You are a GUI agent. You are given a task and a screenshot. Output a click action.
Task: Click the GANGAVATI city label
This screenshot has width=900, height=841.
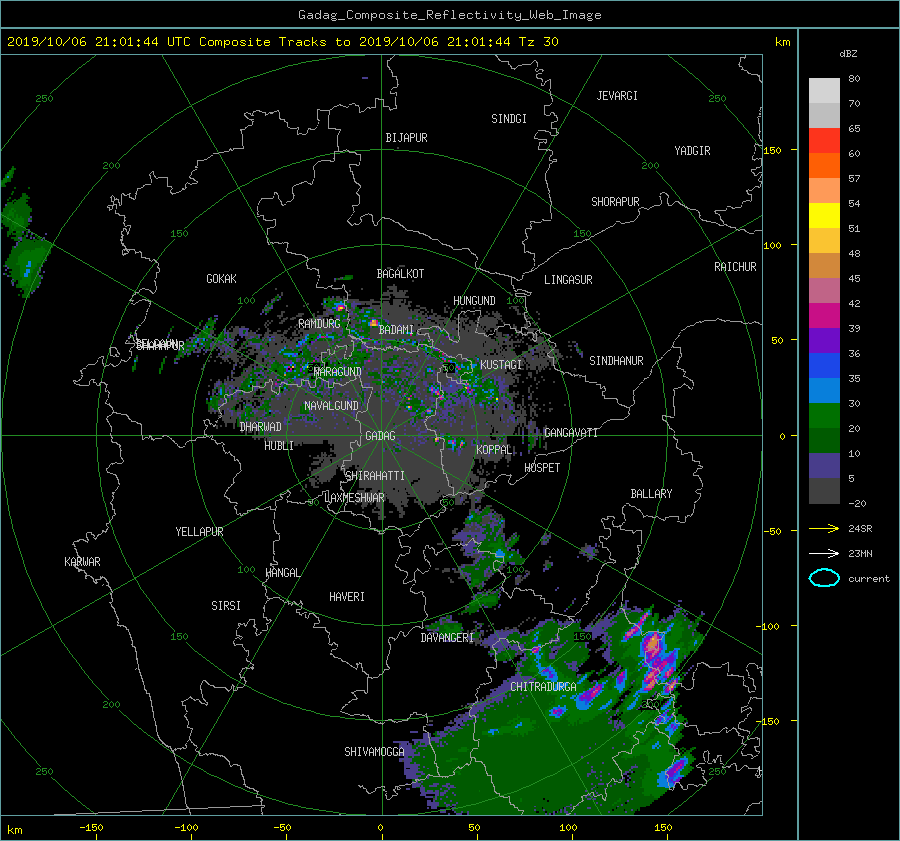pos(571,433)
